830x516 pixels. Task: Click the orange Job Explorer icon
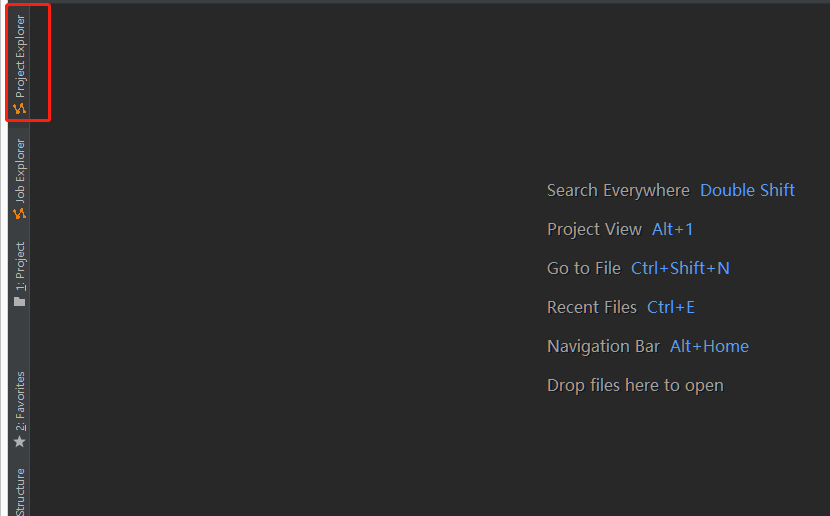pos(19,213)
